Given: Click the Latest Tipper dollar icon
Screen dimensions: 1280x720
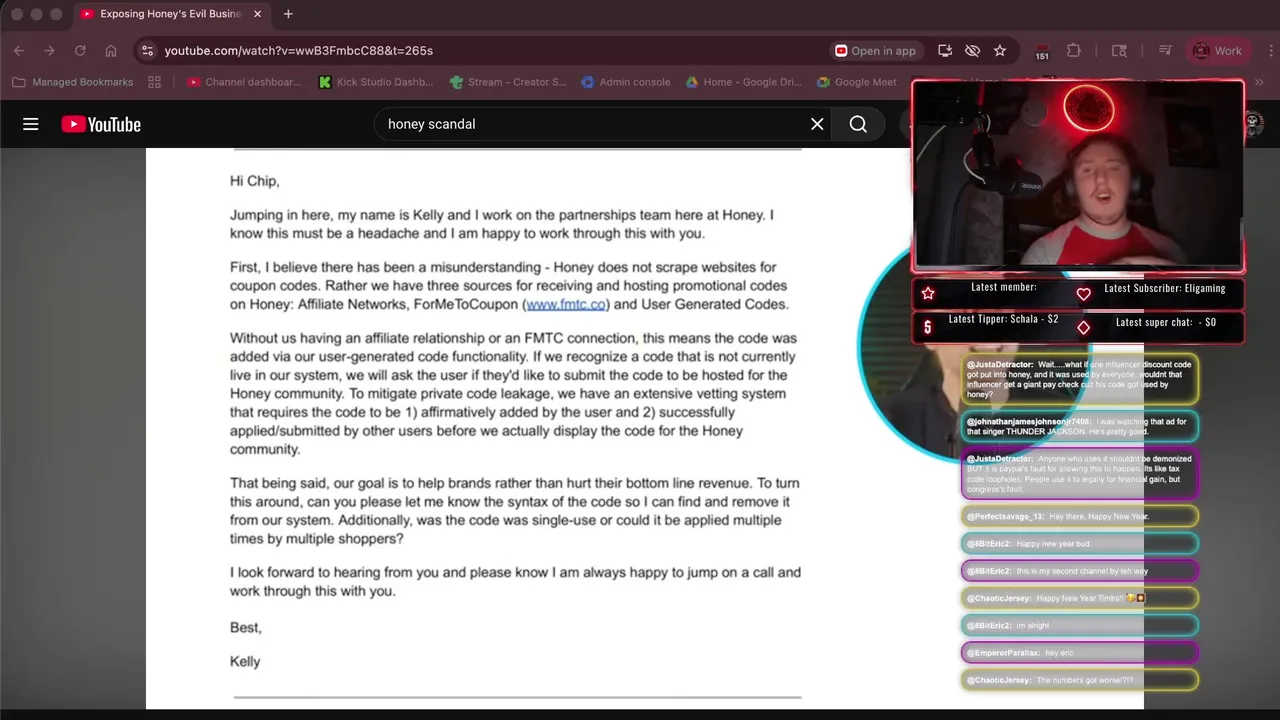Looking at the screenshot, I should pyautogui.click(x=928, y=327).
